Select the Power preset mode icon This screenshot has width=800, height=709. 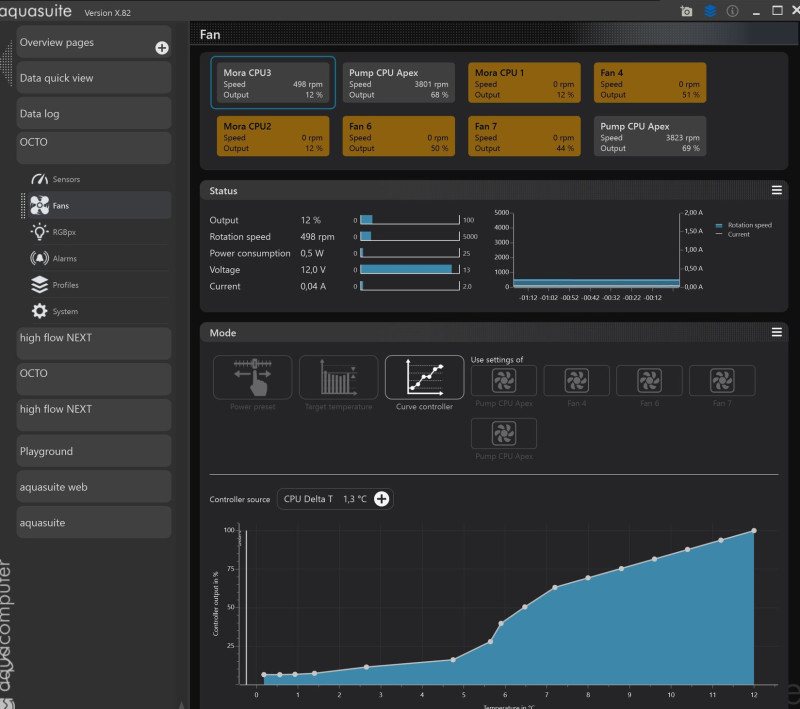click(x=253, y=377)
